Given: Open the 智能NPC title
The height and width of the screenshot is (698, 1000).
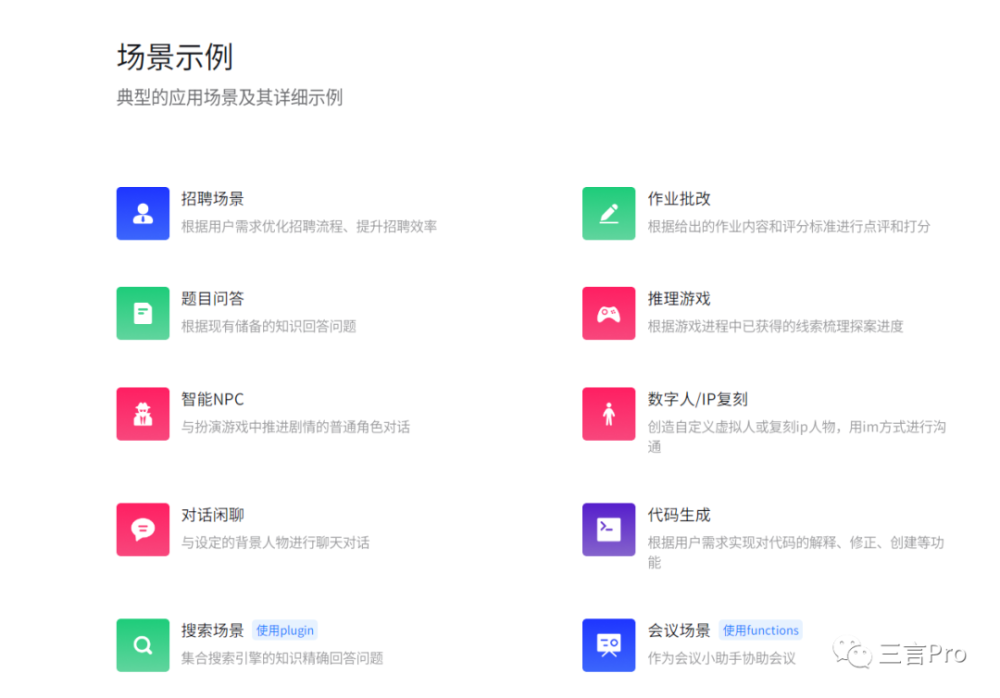Looking at the screenshot, I should coord(212,399).
